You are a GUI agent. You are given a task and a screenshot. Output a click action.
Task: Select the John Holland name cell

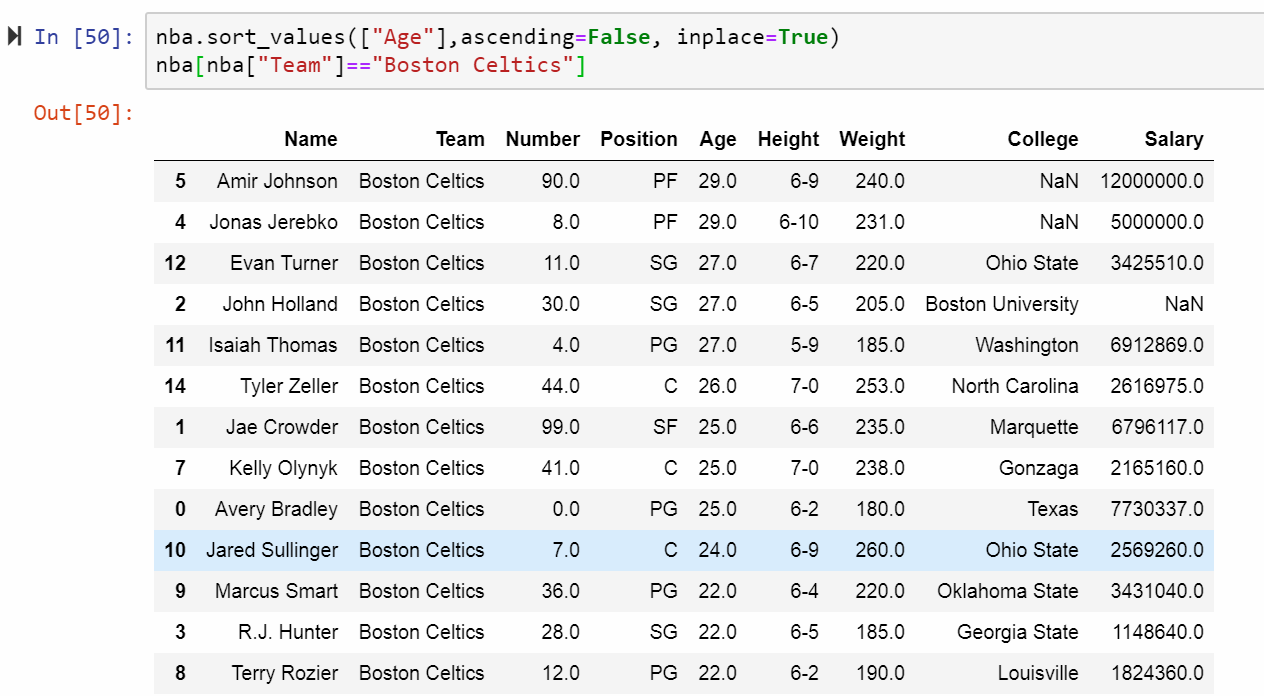click(x=280, y=304)
